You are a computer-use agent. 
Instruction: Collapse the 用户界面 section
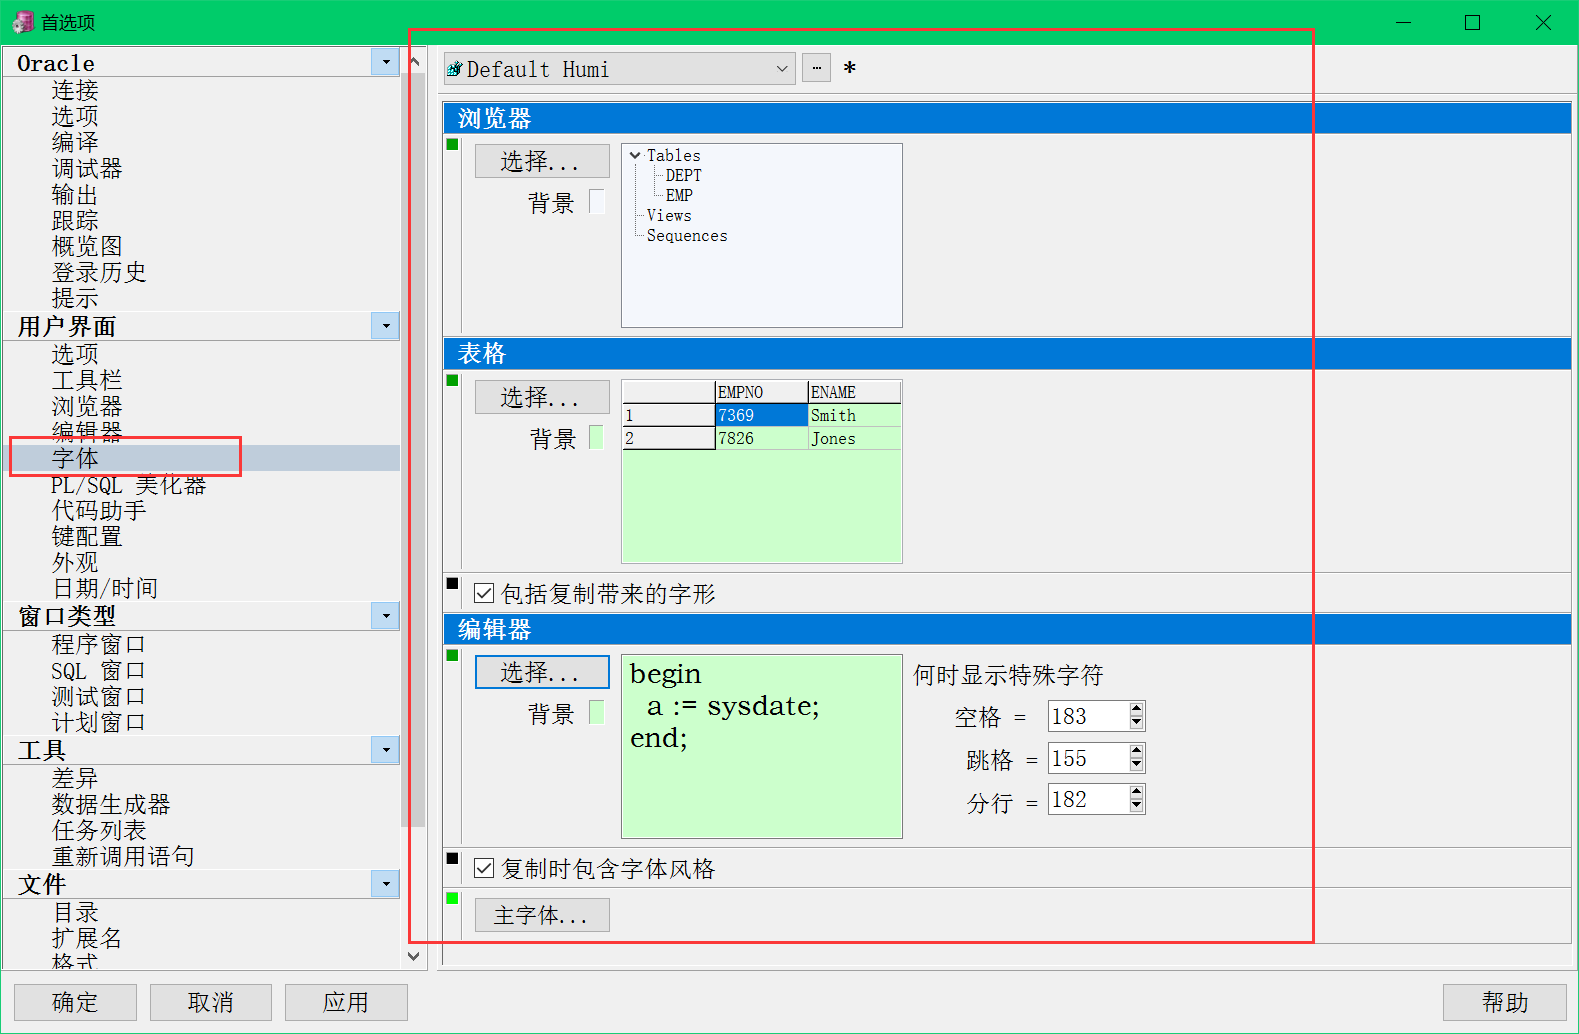385,326
